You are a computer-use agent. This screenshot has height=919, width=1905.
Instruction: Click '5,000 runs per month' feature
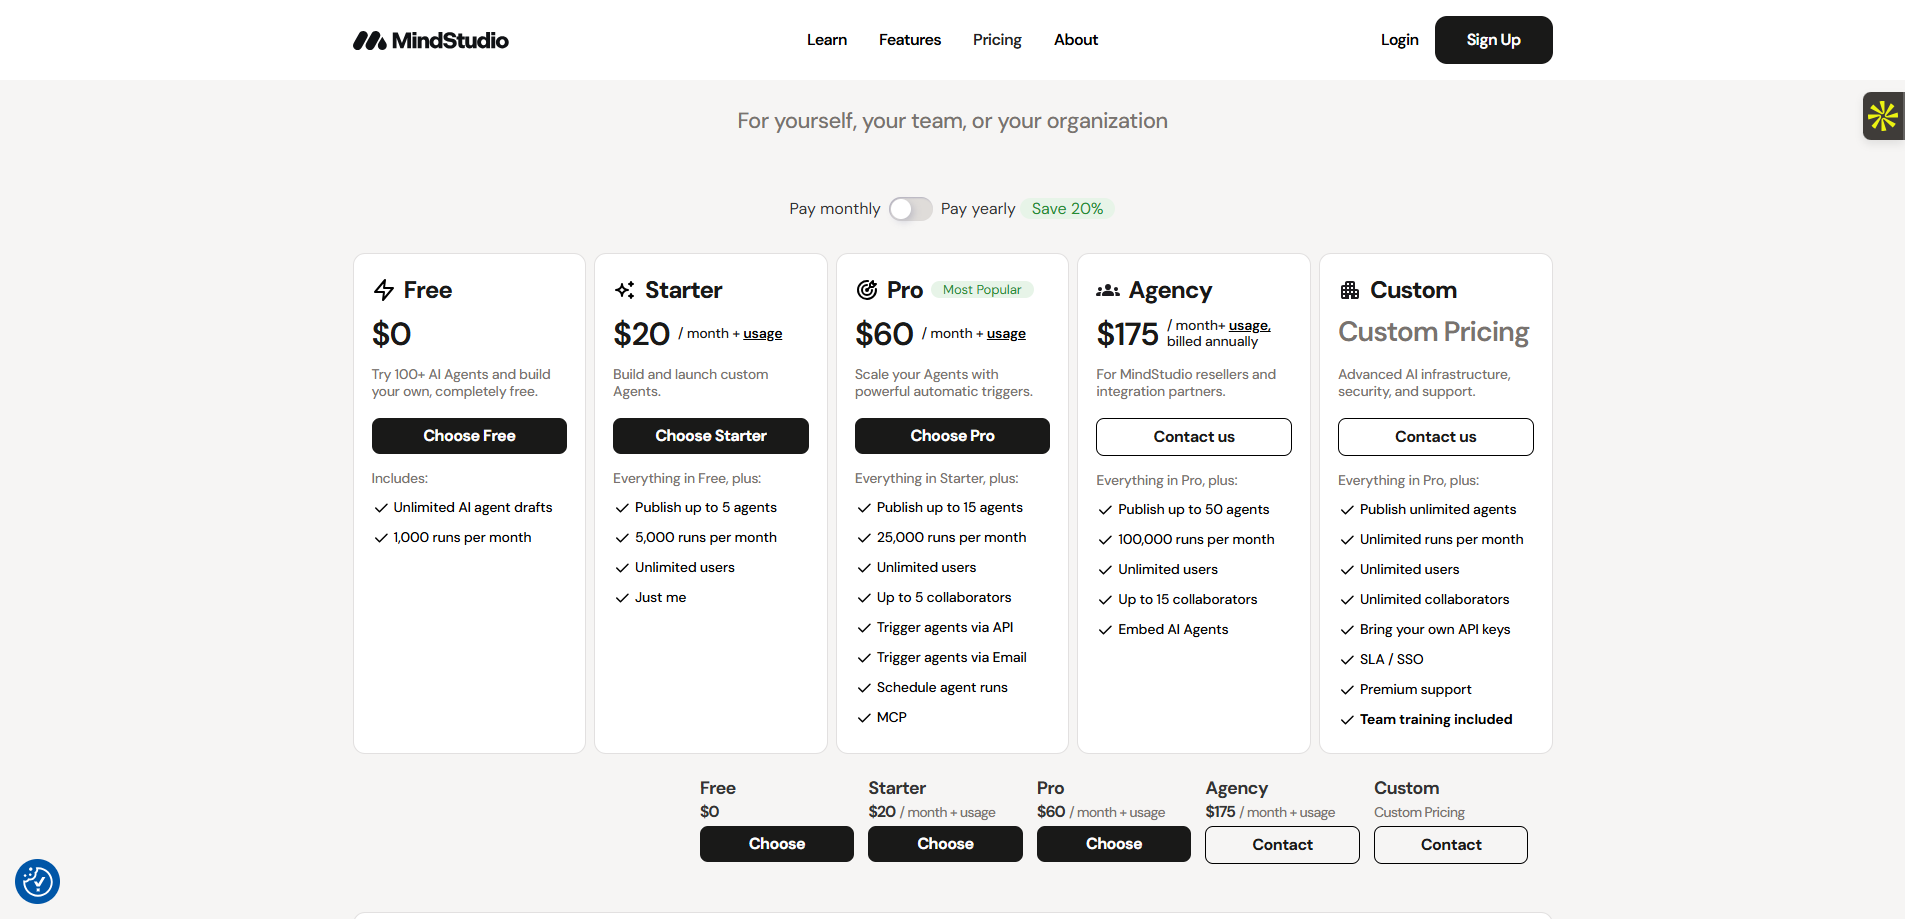point(706,538)
